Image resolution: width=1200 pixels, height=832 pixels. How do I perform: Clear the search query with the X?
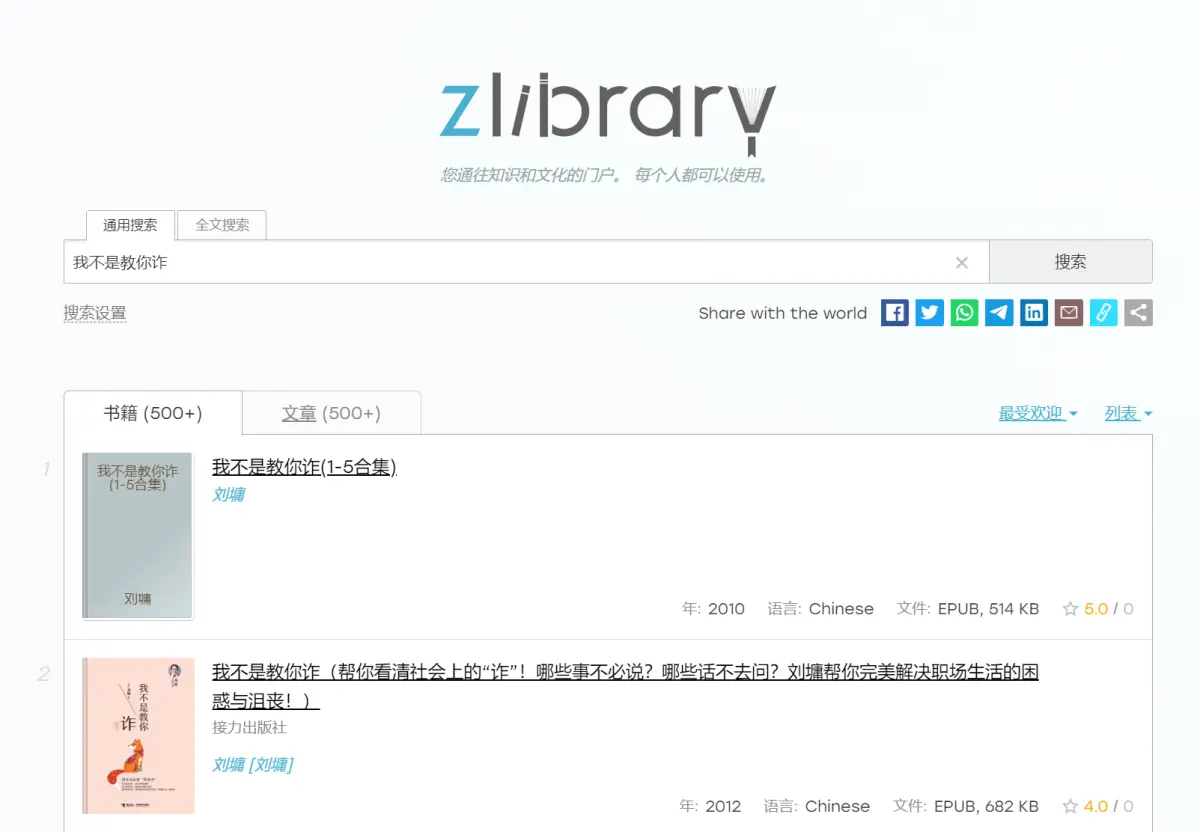coord(962,262)
